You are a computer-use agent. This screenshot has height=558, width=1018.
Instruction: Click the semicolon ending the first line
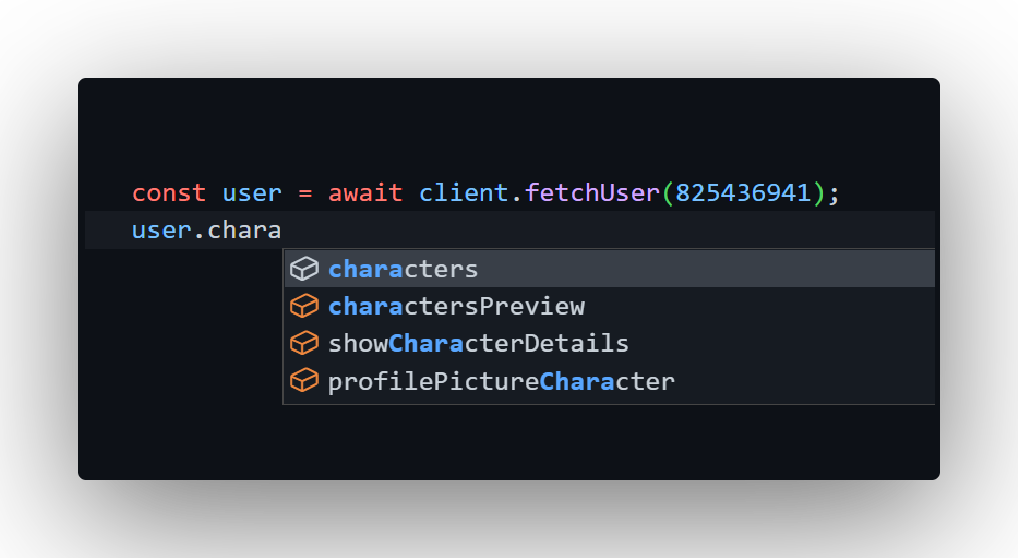click(834, 192)
